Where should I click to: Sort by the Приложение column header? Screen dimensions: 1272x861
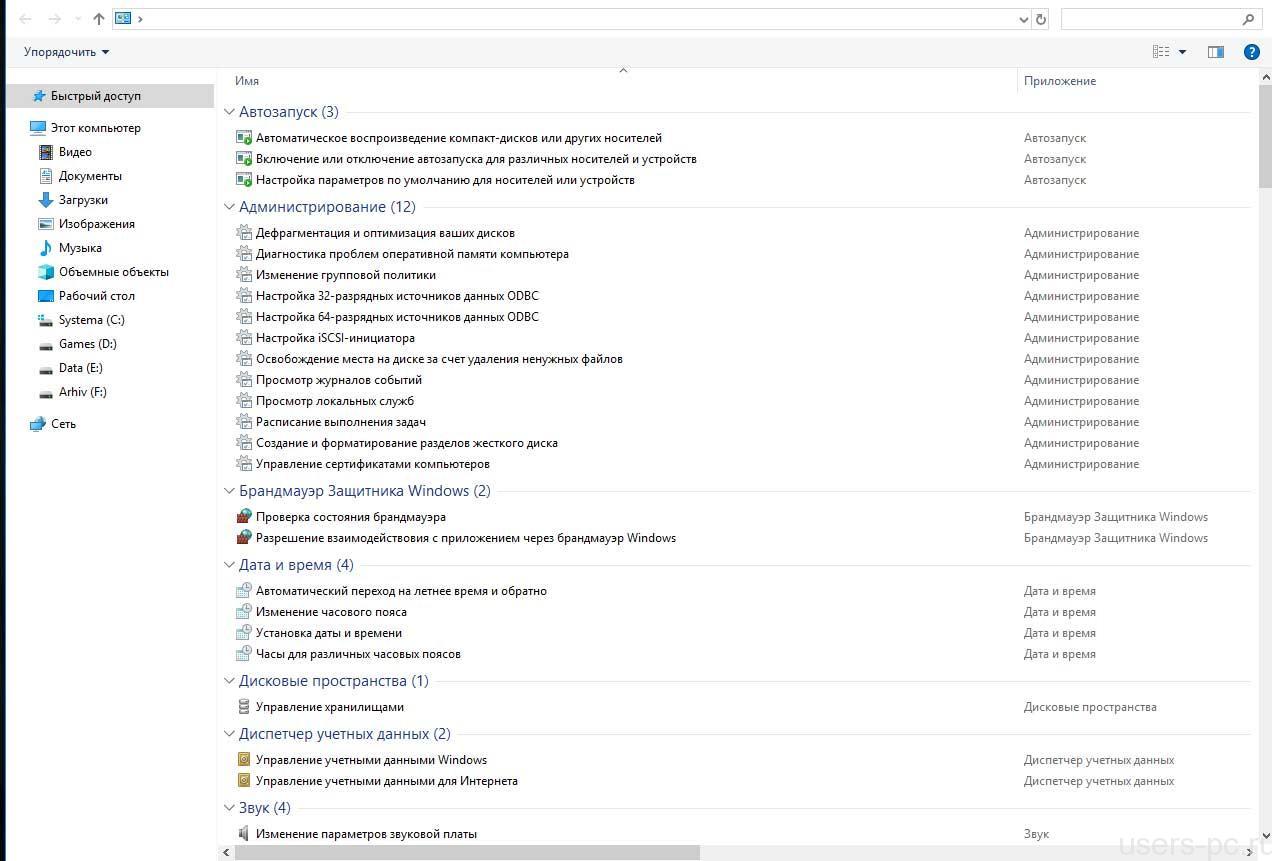pos(1059,81)
